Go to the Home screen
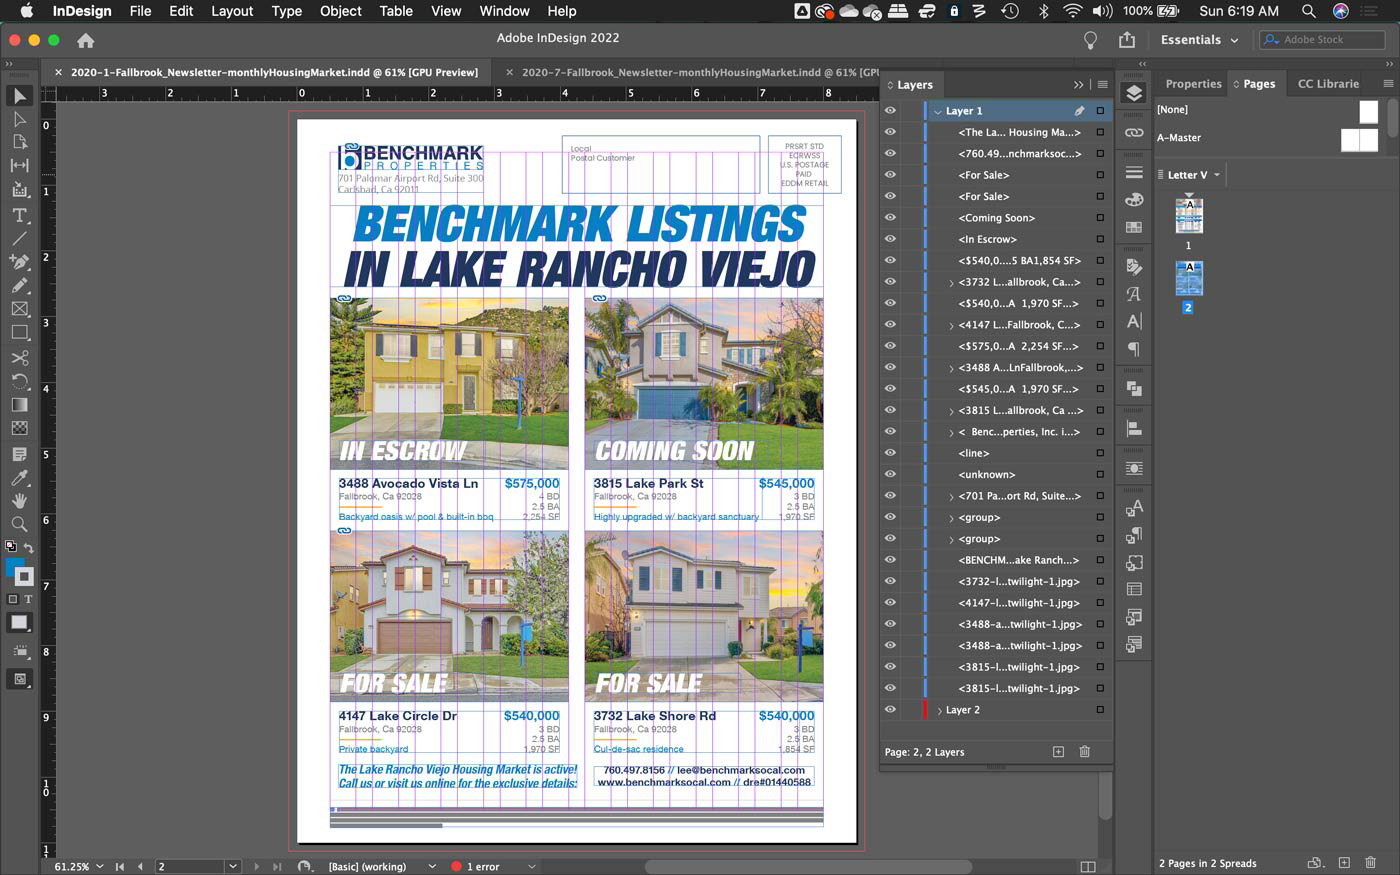This screenshot has width=1400, height=875. click(86, 40)
